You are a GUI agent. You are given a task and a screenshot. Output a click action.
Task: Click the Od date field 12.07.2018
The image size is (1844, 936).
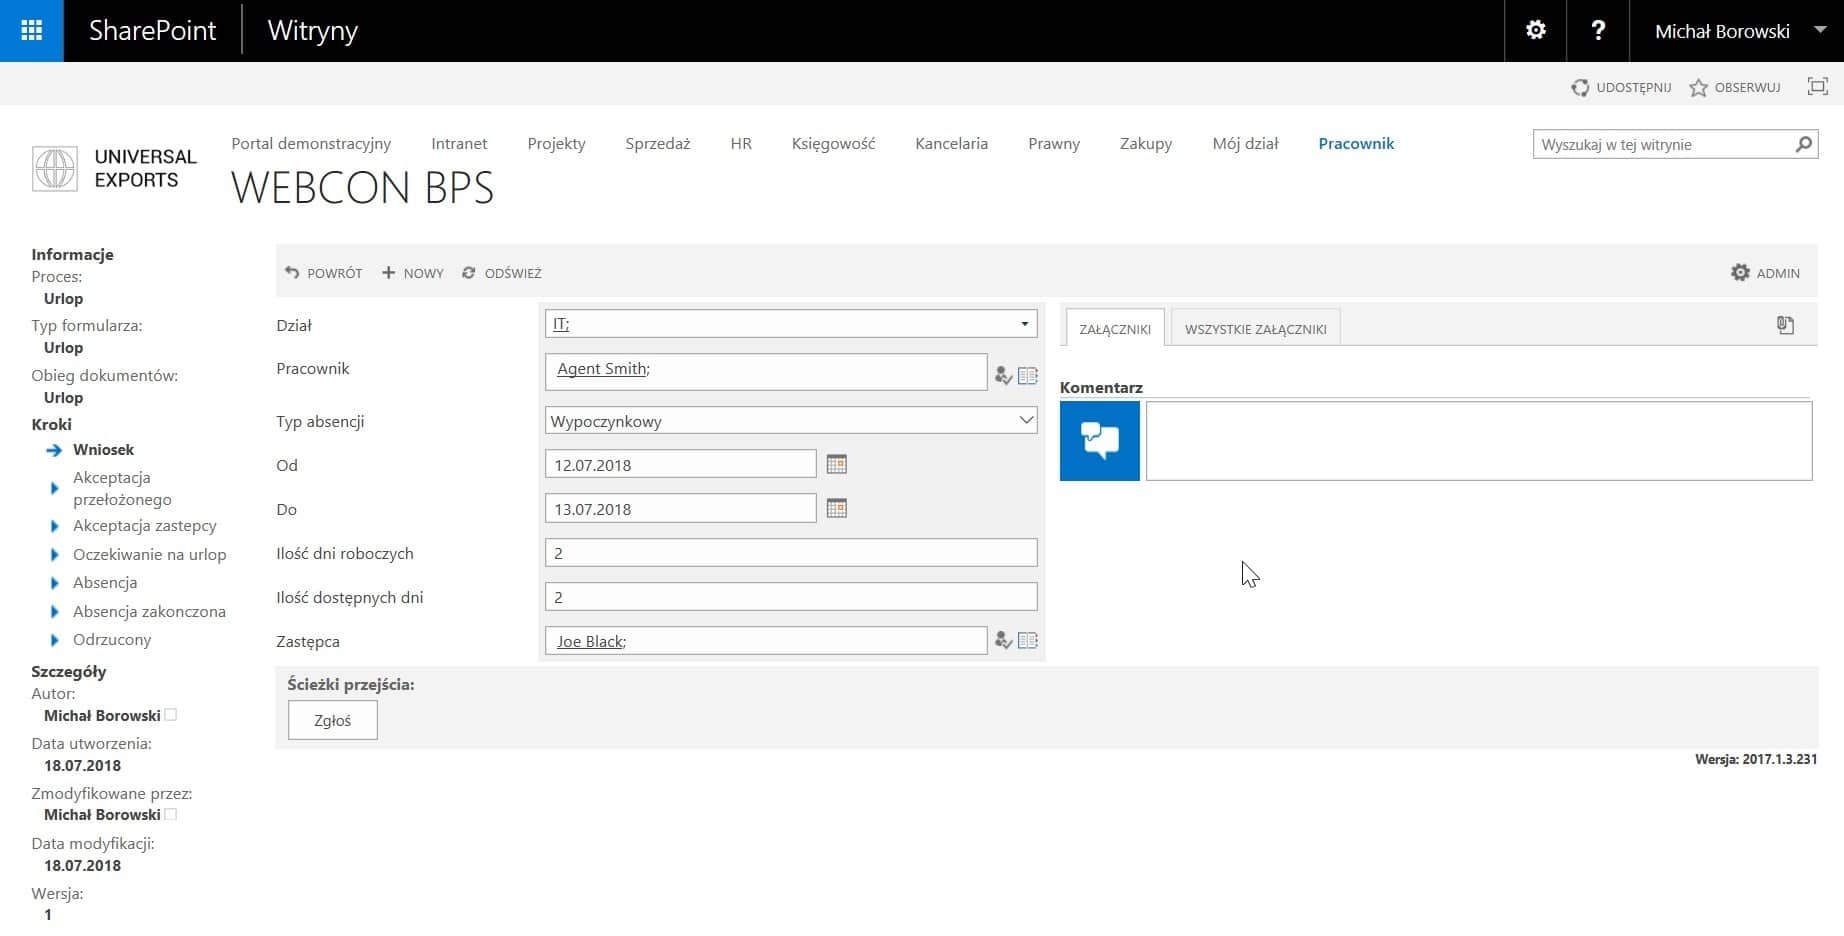[x=680, y=464]
